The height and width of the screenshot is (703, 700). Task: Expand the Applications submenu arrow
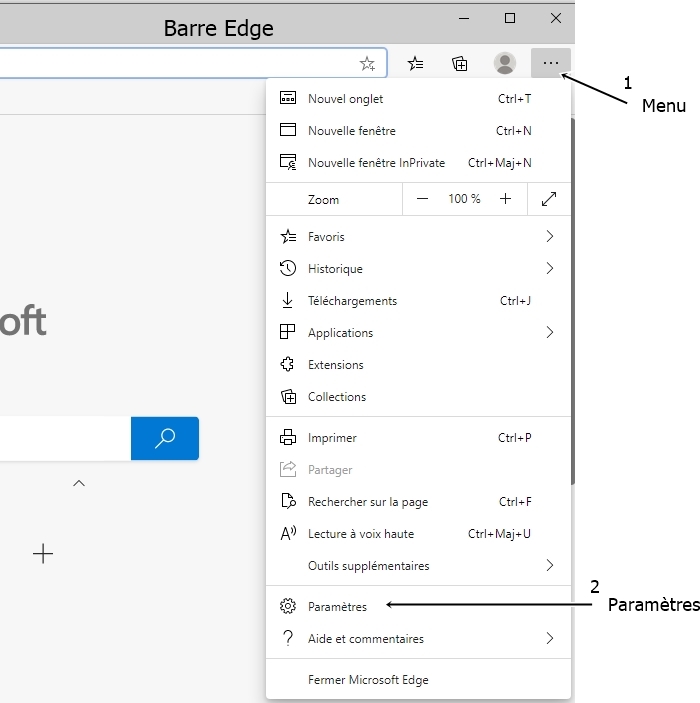(550, 332)
